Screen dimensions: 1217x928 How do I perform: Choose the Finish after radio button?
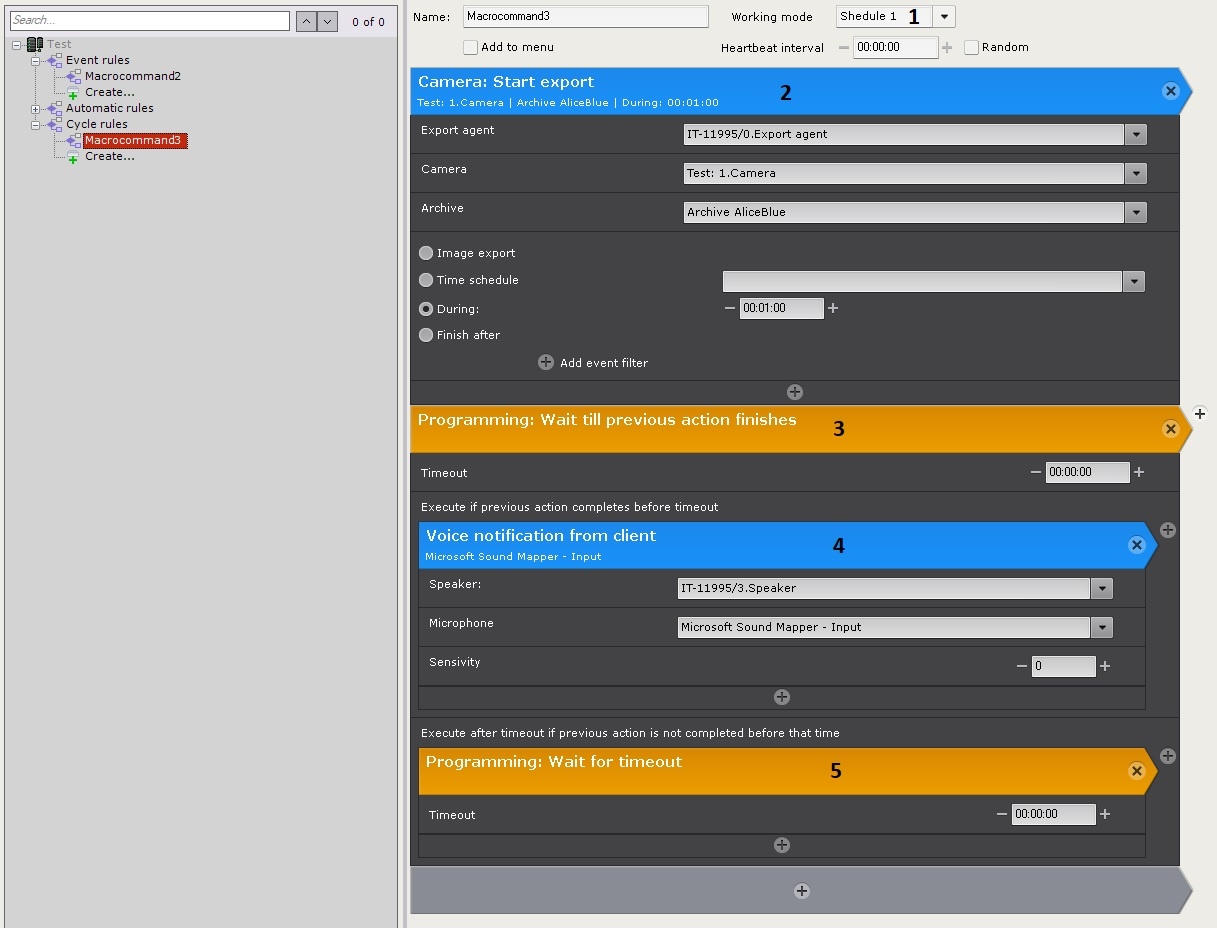coord(427,335)
